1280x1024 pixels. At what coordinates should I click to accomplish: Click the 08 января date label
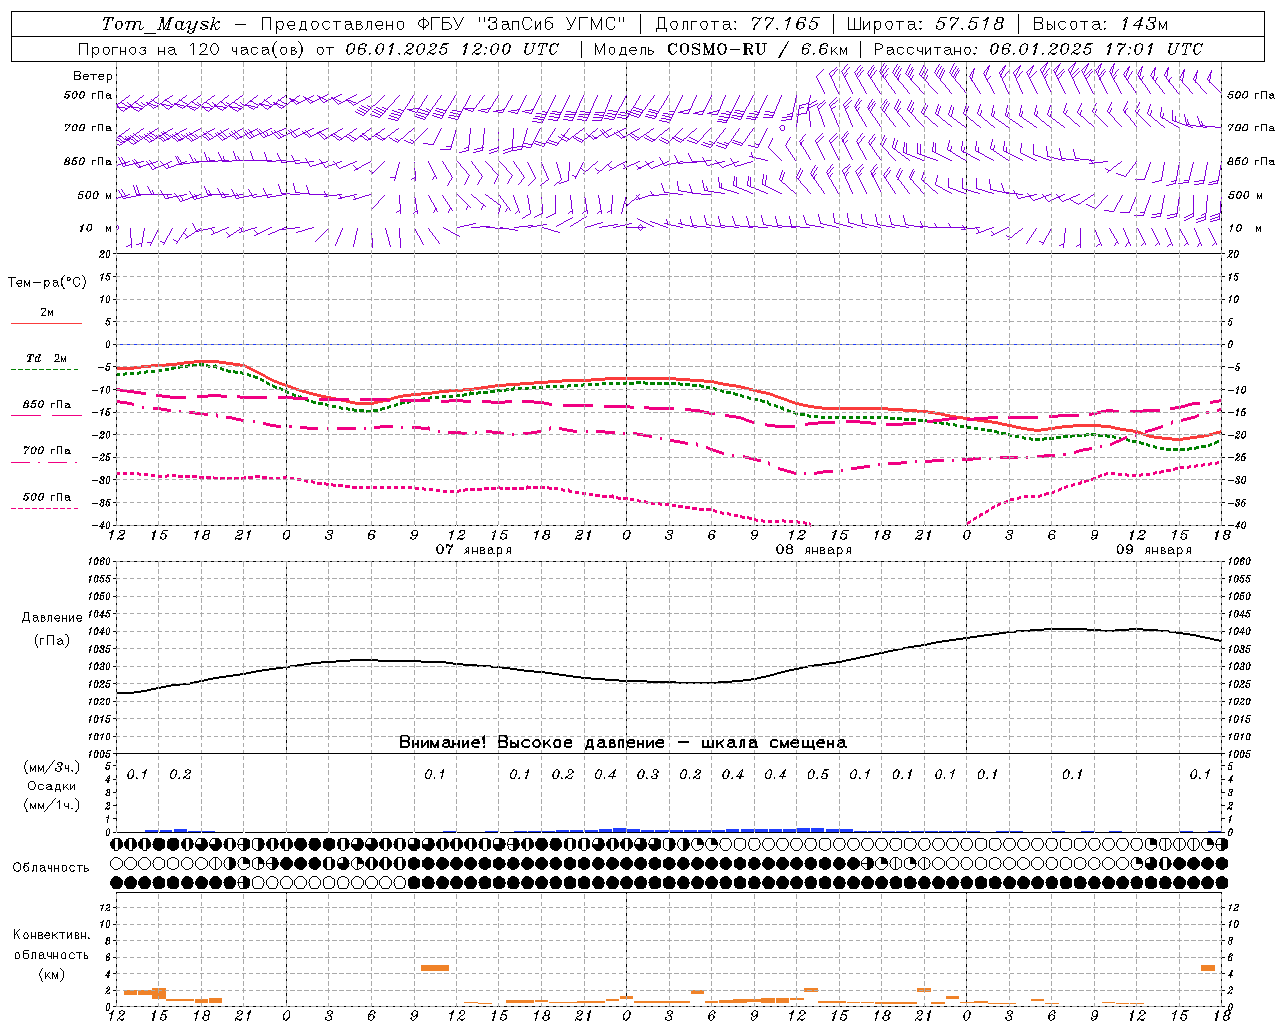[x=814, y=550]
